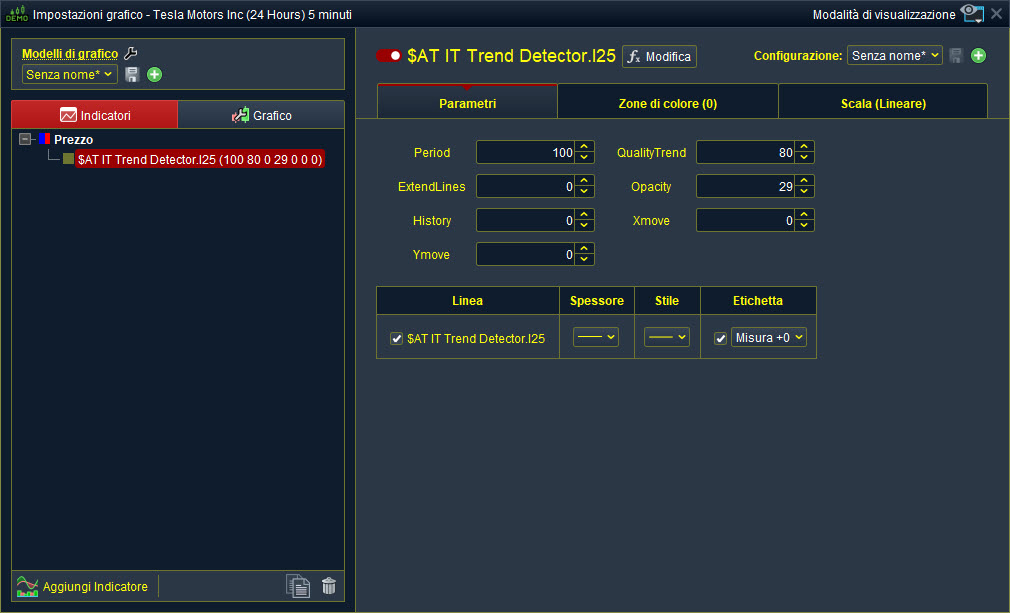Click the Modalità di visualizzazione eye icon
Screen dimensions: 1010x613
pos(971,14)
